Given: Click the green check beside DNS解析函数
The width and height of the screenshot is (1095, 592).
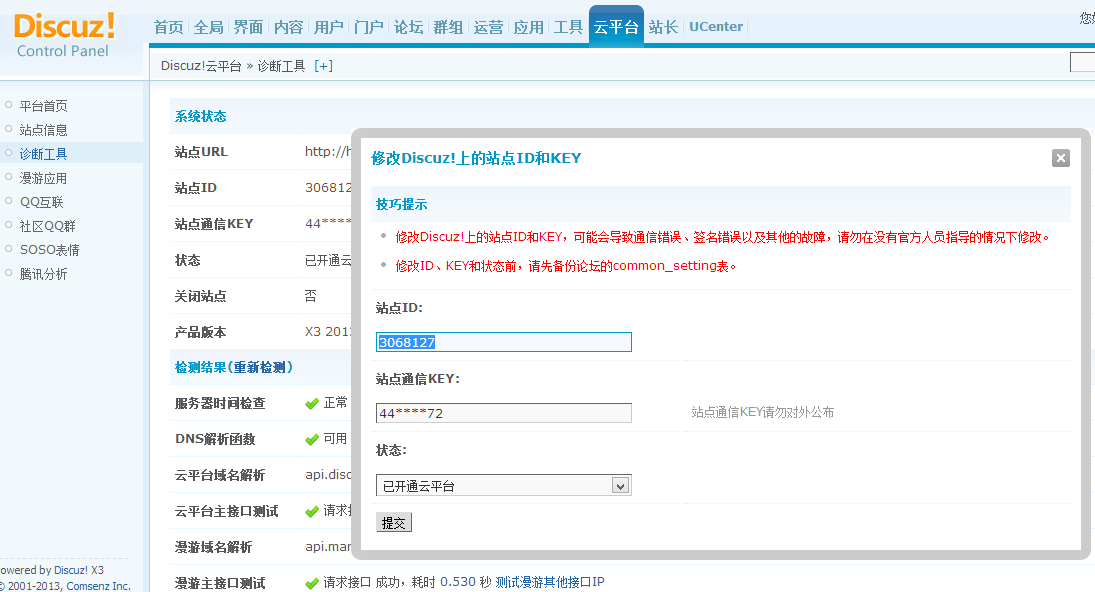Looking at the screenshot, I should click(x=312, y=439).
